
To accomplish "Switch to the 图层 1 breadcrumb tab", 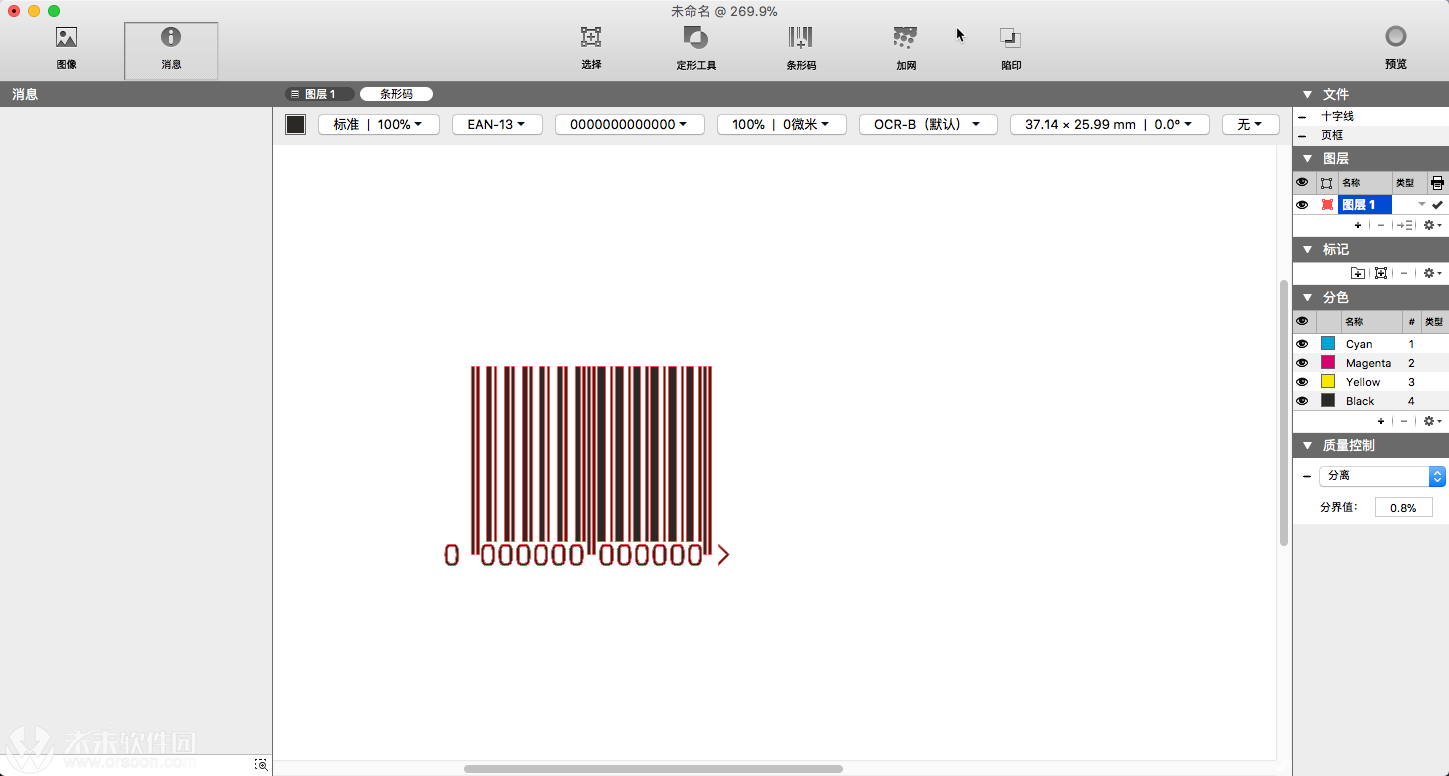I will tap(319, 94).
